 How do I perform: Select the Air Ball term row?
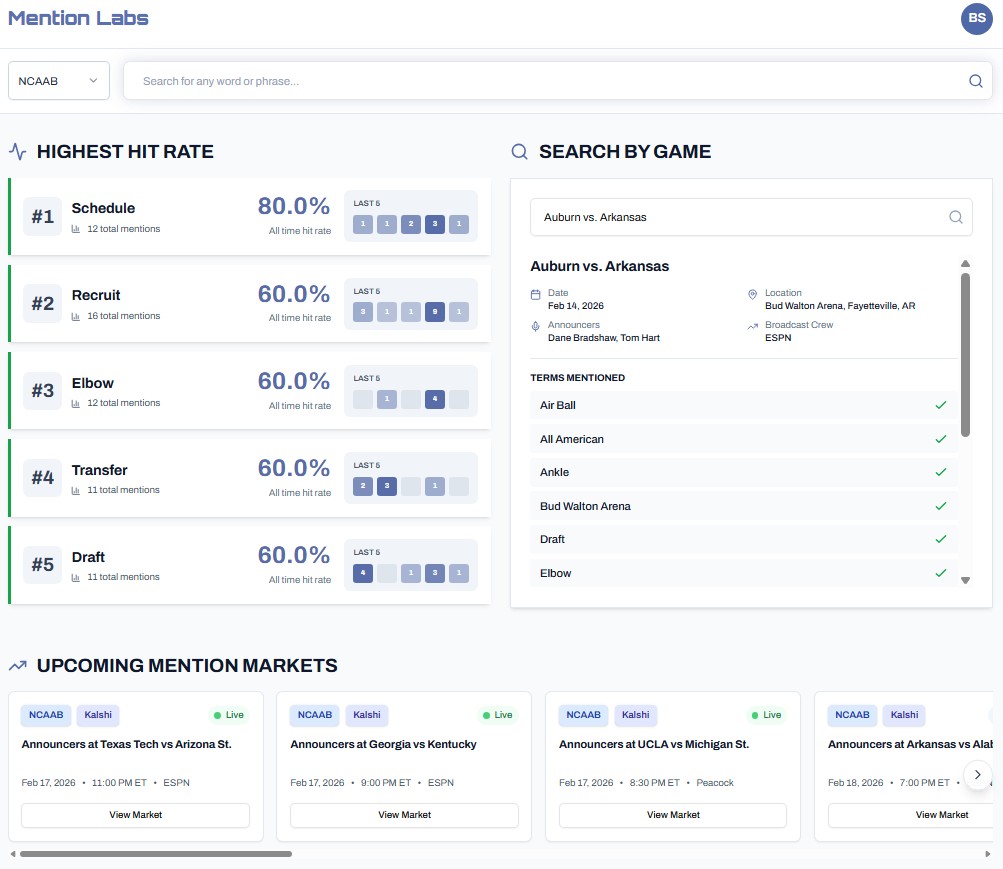743,405
